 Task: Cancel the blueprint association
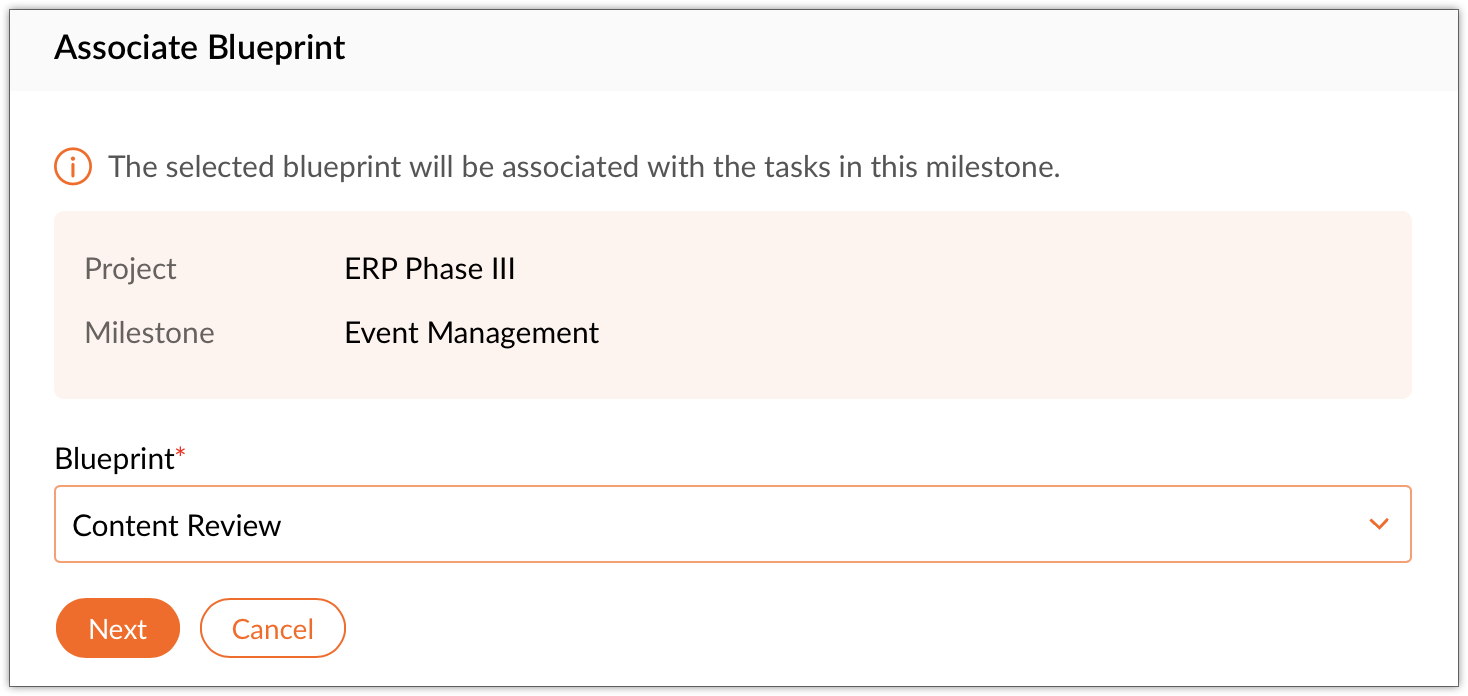273,628
